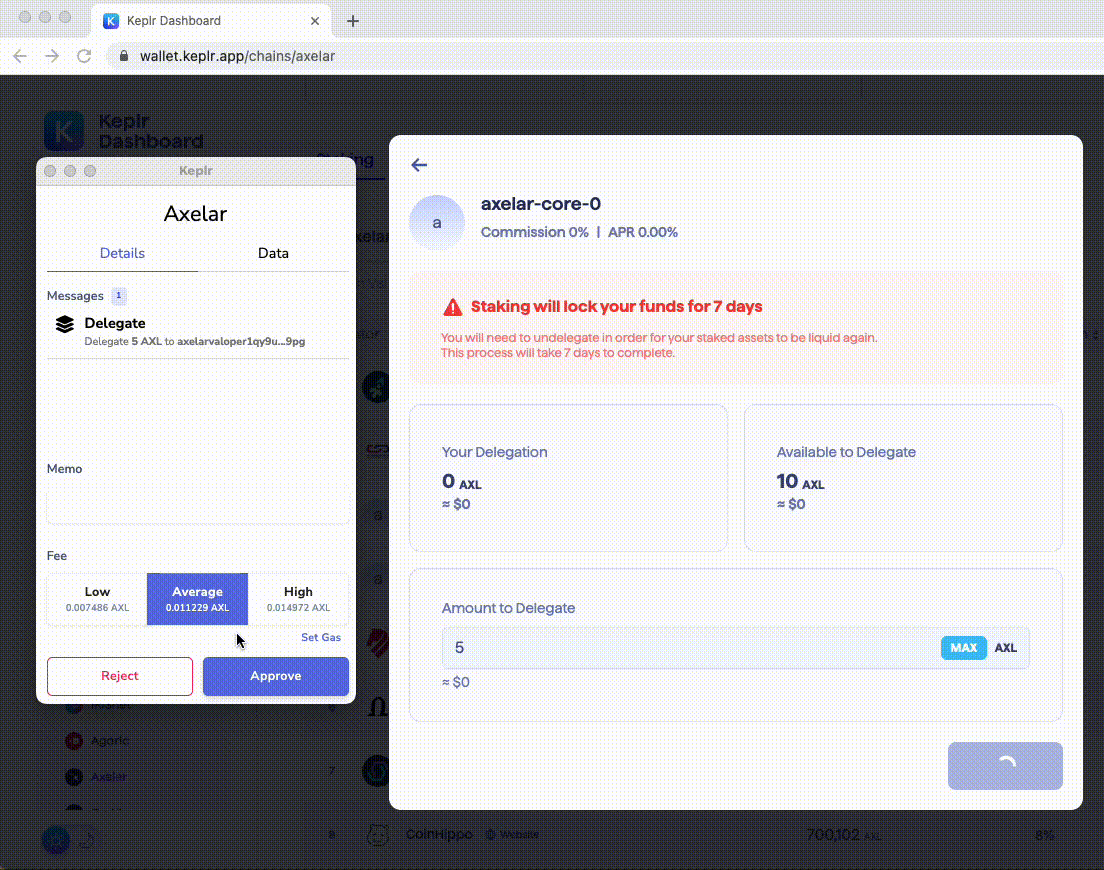Click the 'Available to Delegate' 10 AXL value
This screenshot has height=870, width=1104.
coord(800,482)
